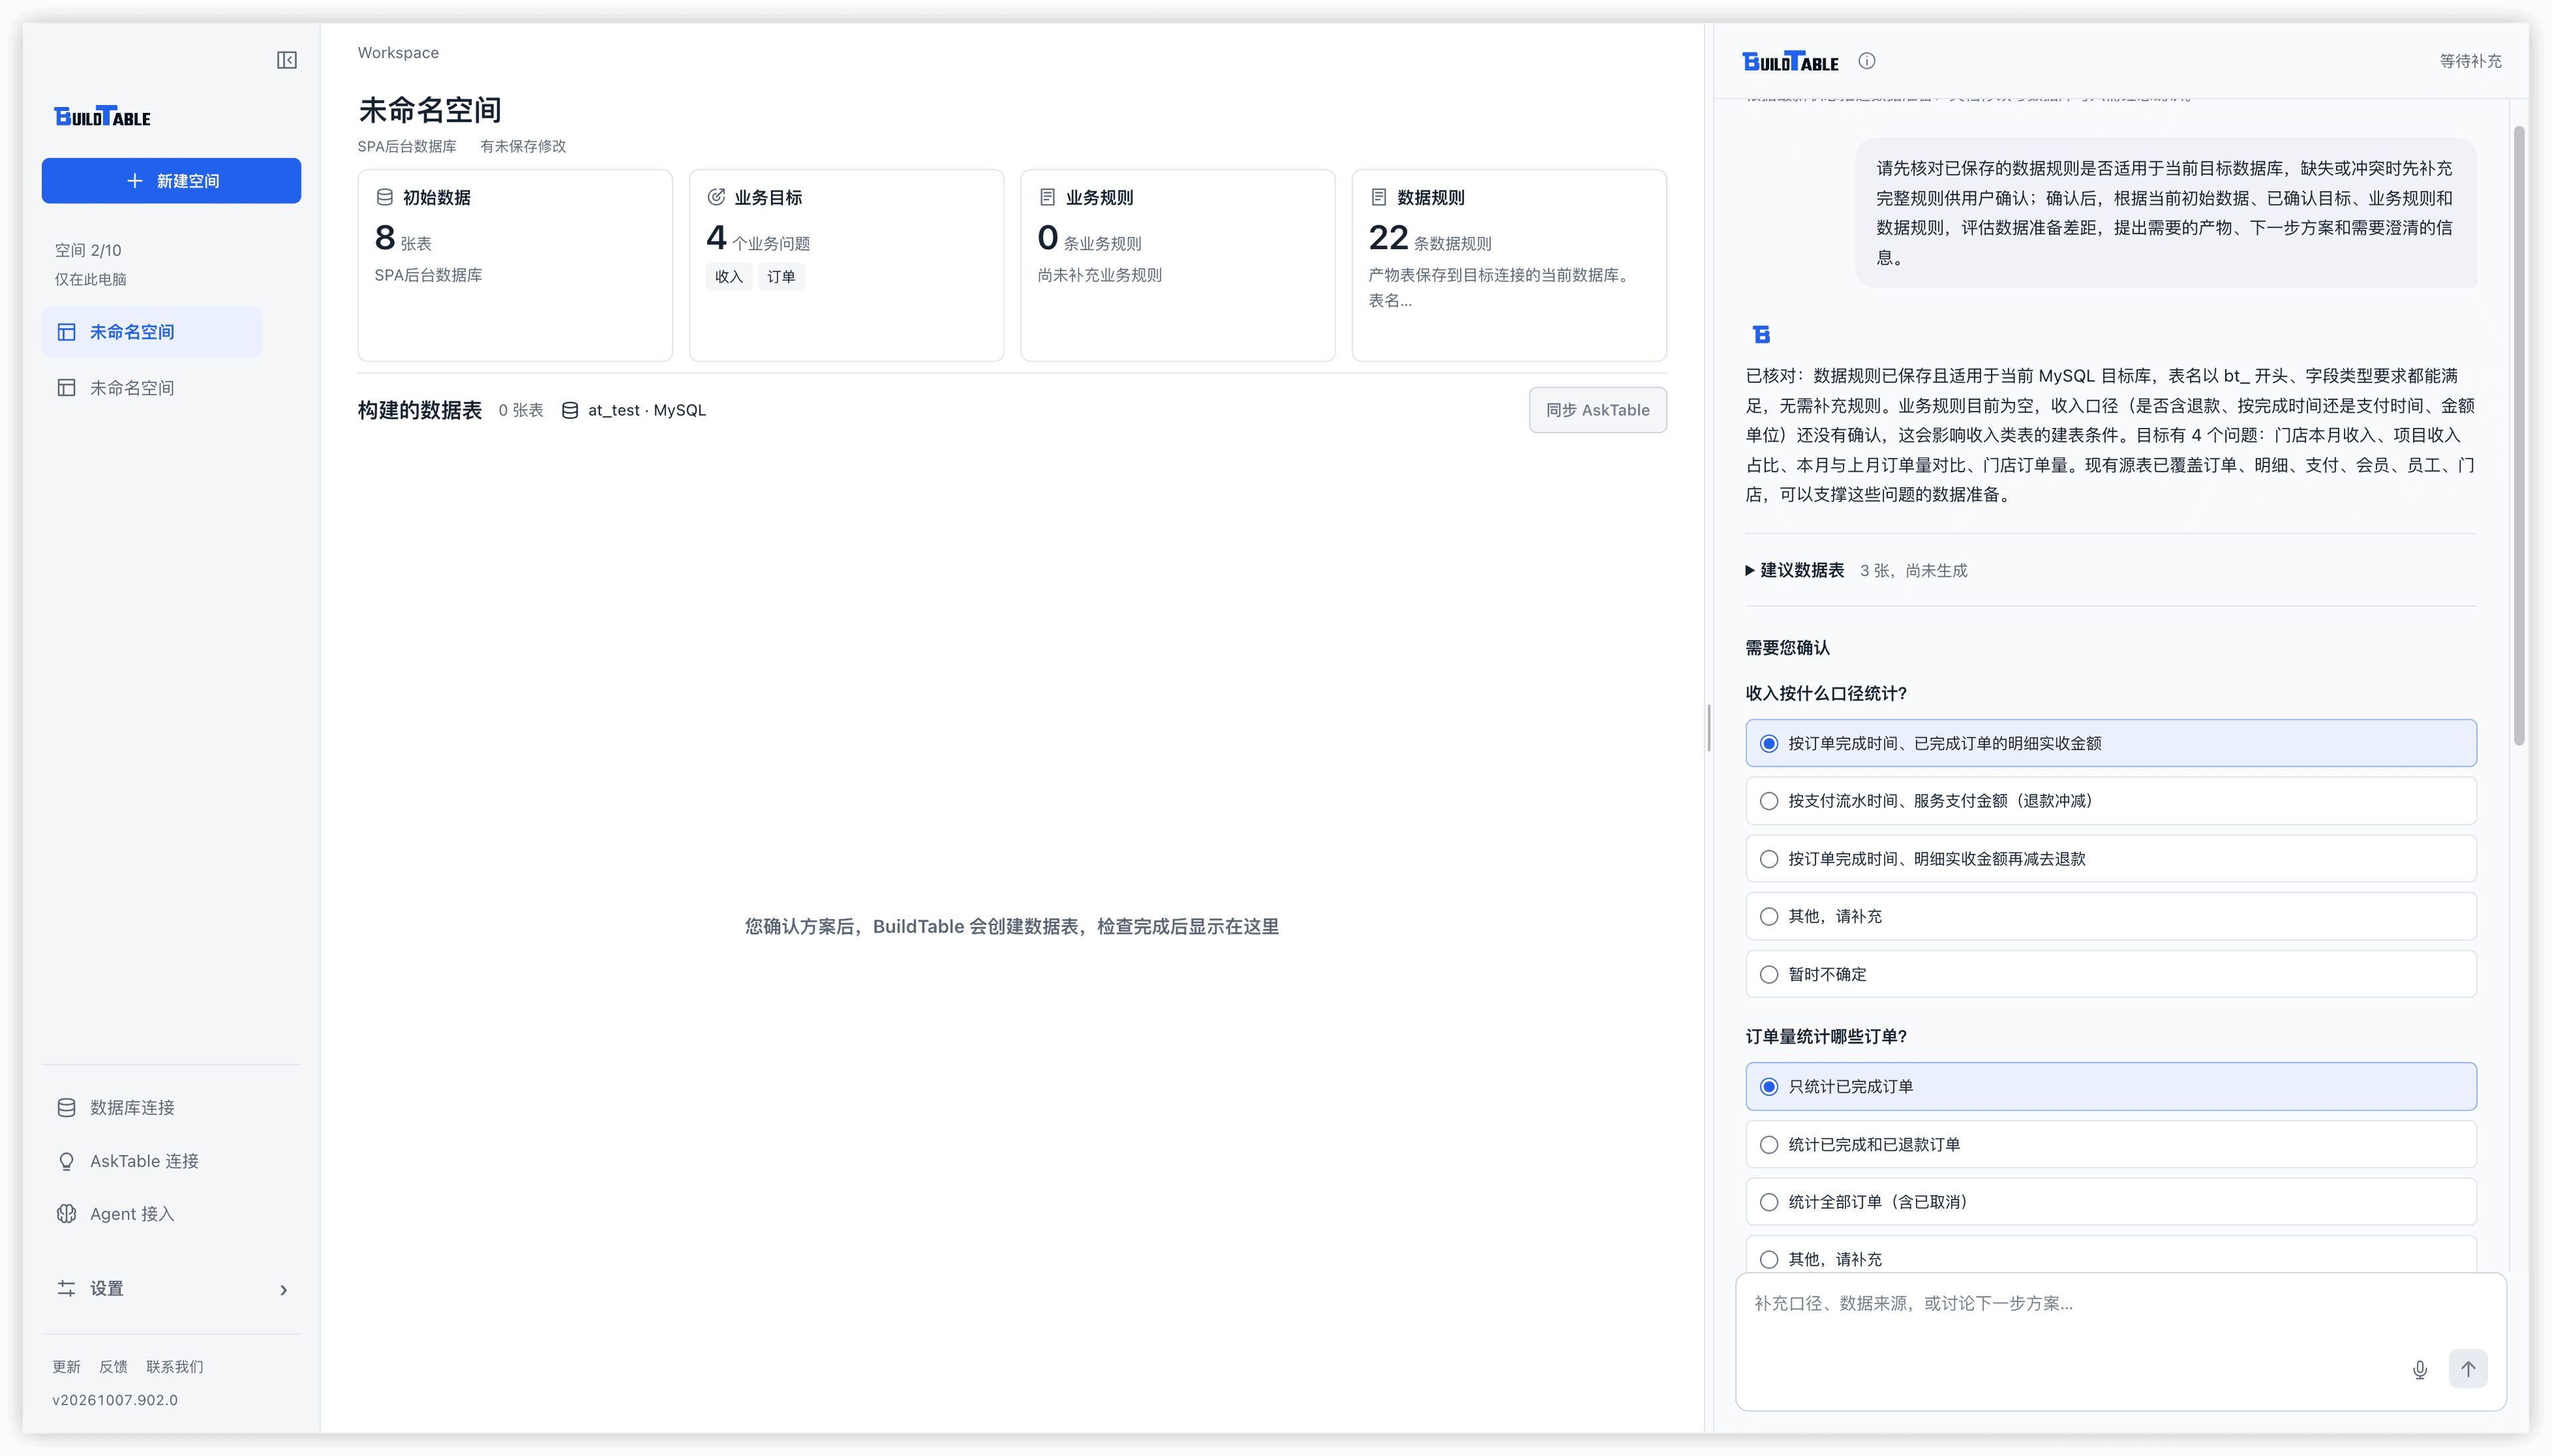Open the highlighted 未命名空间 workspace
The height and width of the screenshot is (1456, 2552).
tap(152, 332)
